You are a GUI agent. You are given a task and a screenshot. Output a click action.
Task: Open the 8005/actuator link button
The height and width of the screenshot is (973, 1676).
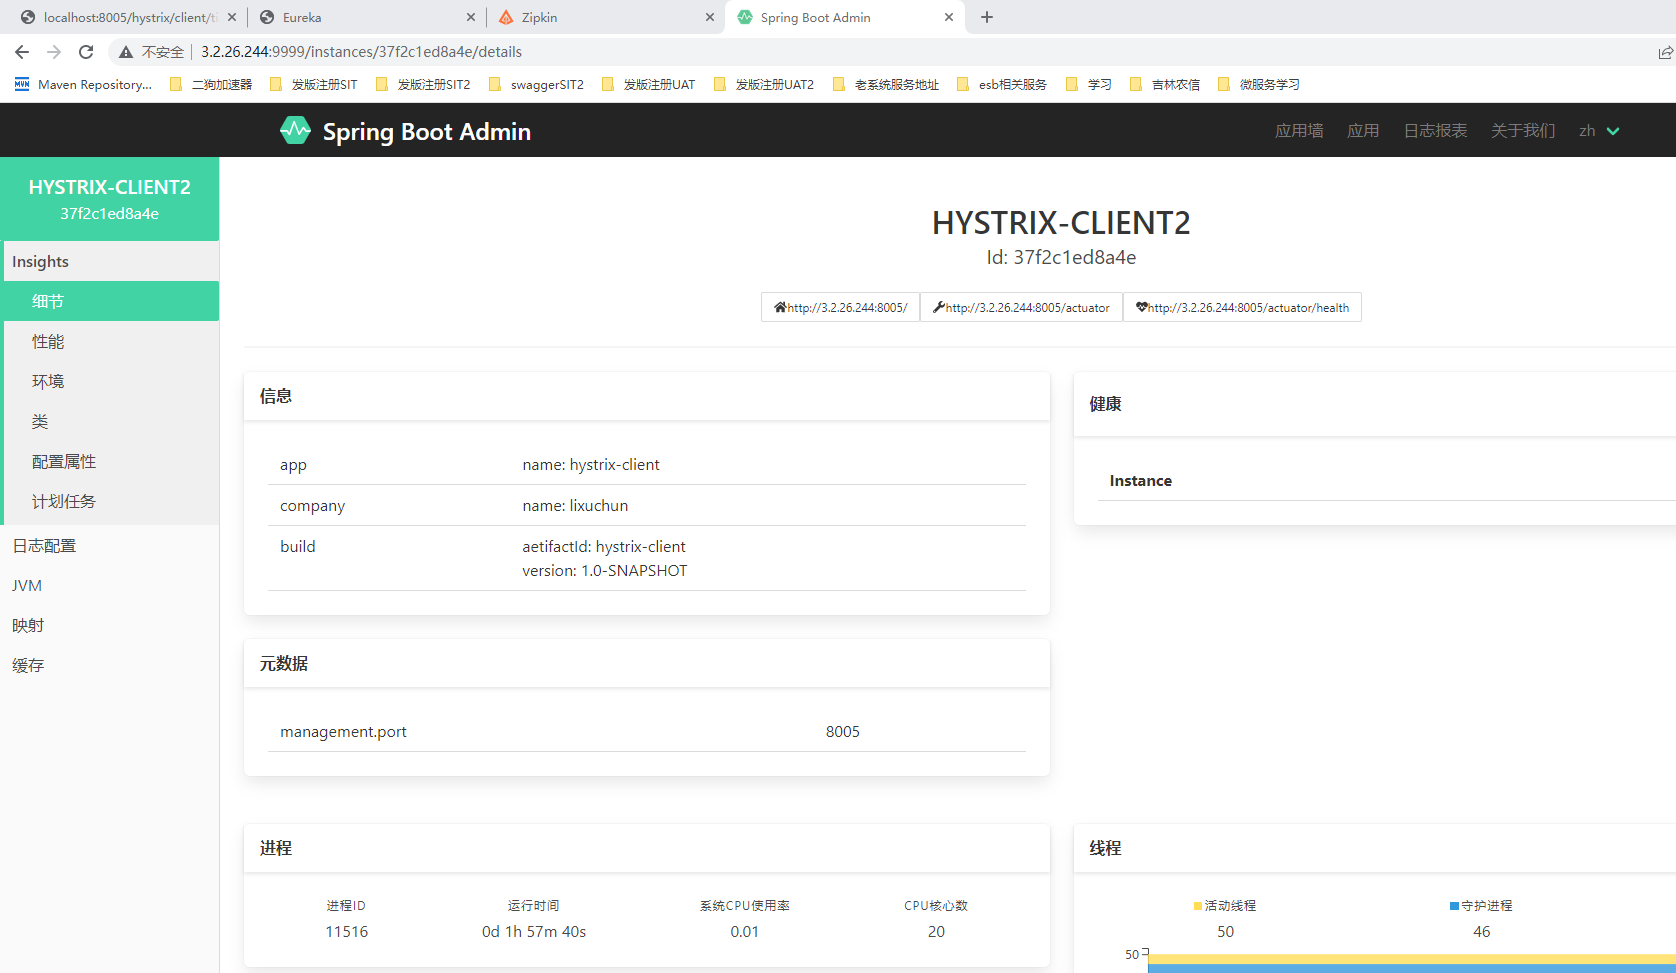[1021, 307]
